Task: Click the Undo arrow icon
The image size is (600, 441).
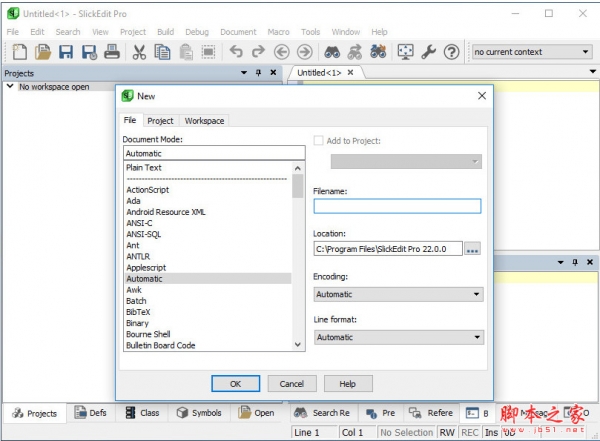Action: pos(236,52)
